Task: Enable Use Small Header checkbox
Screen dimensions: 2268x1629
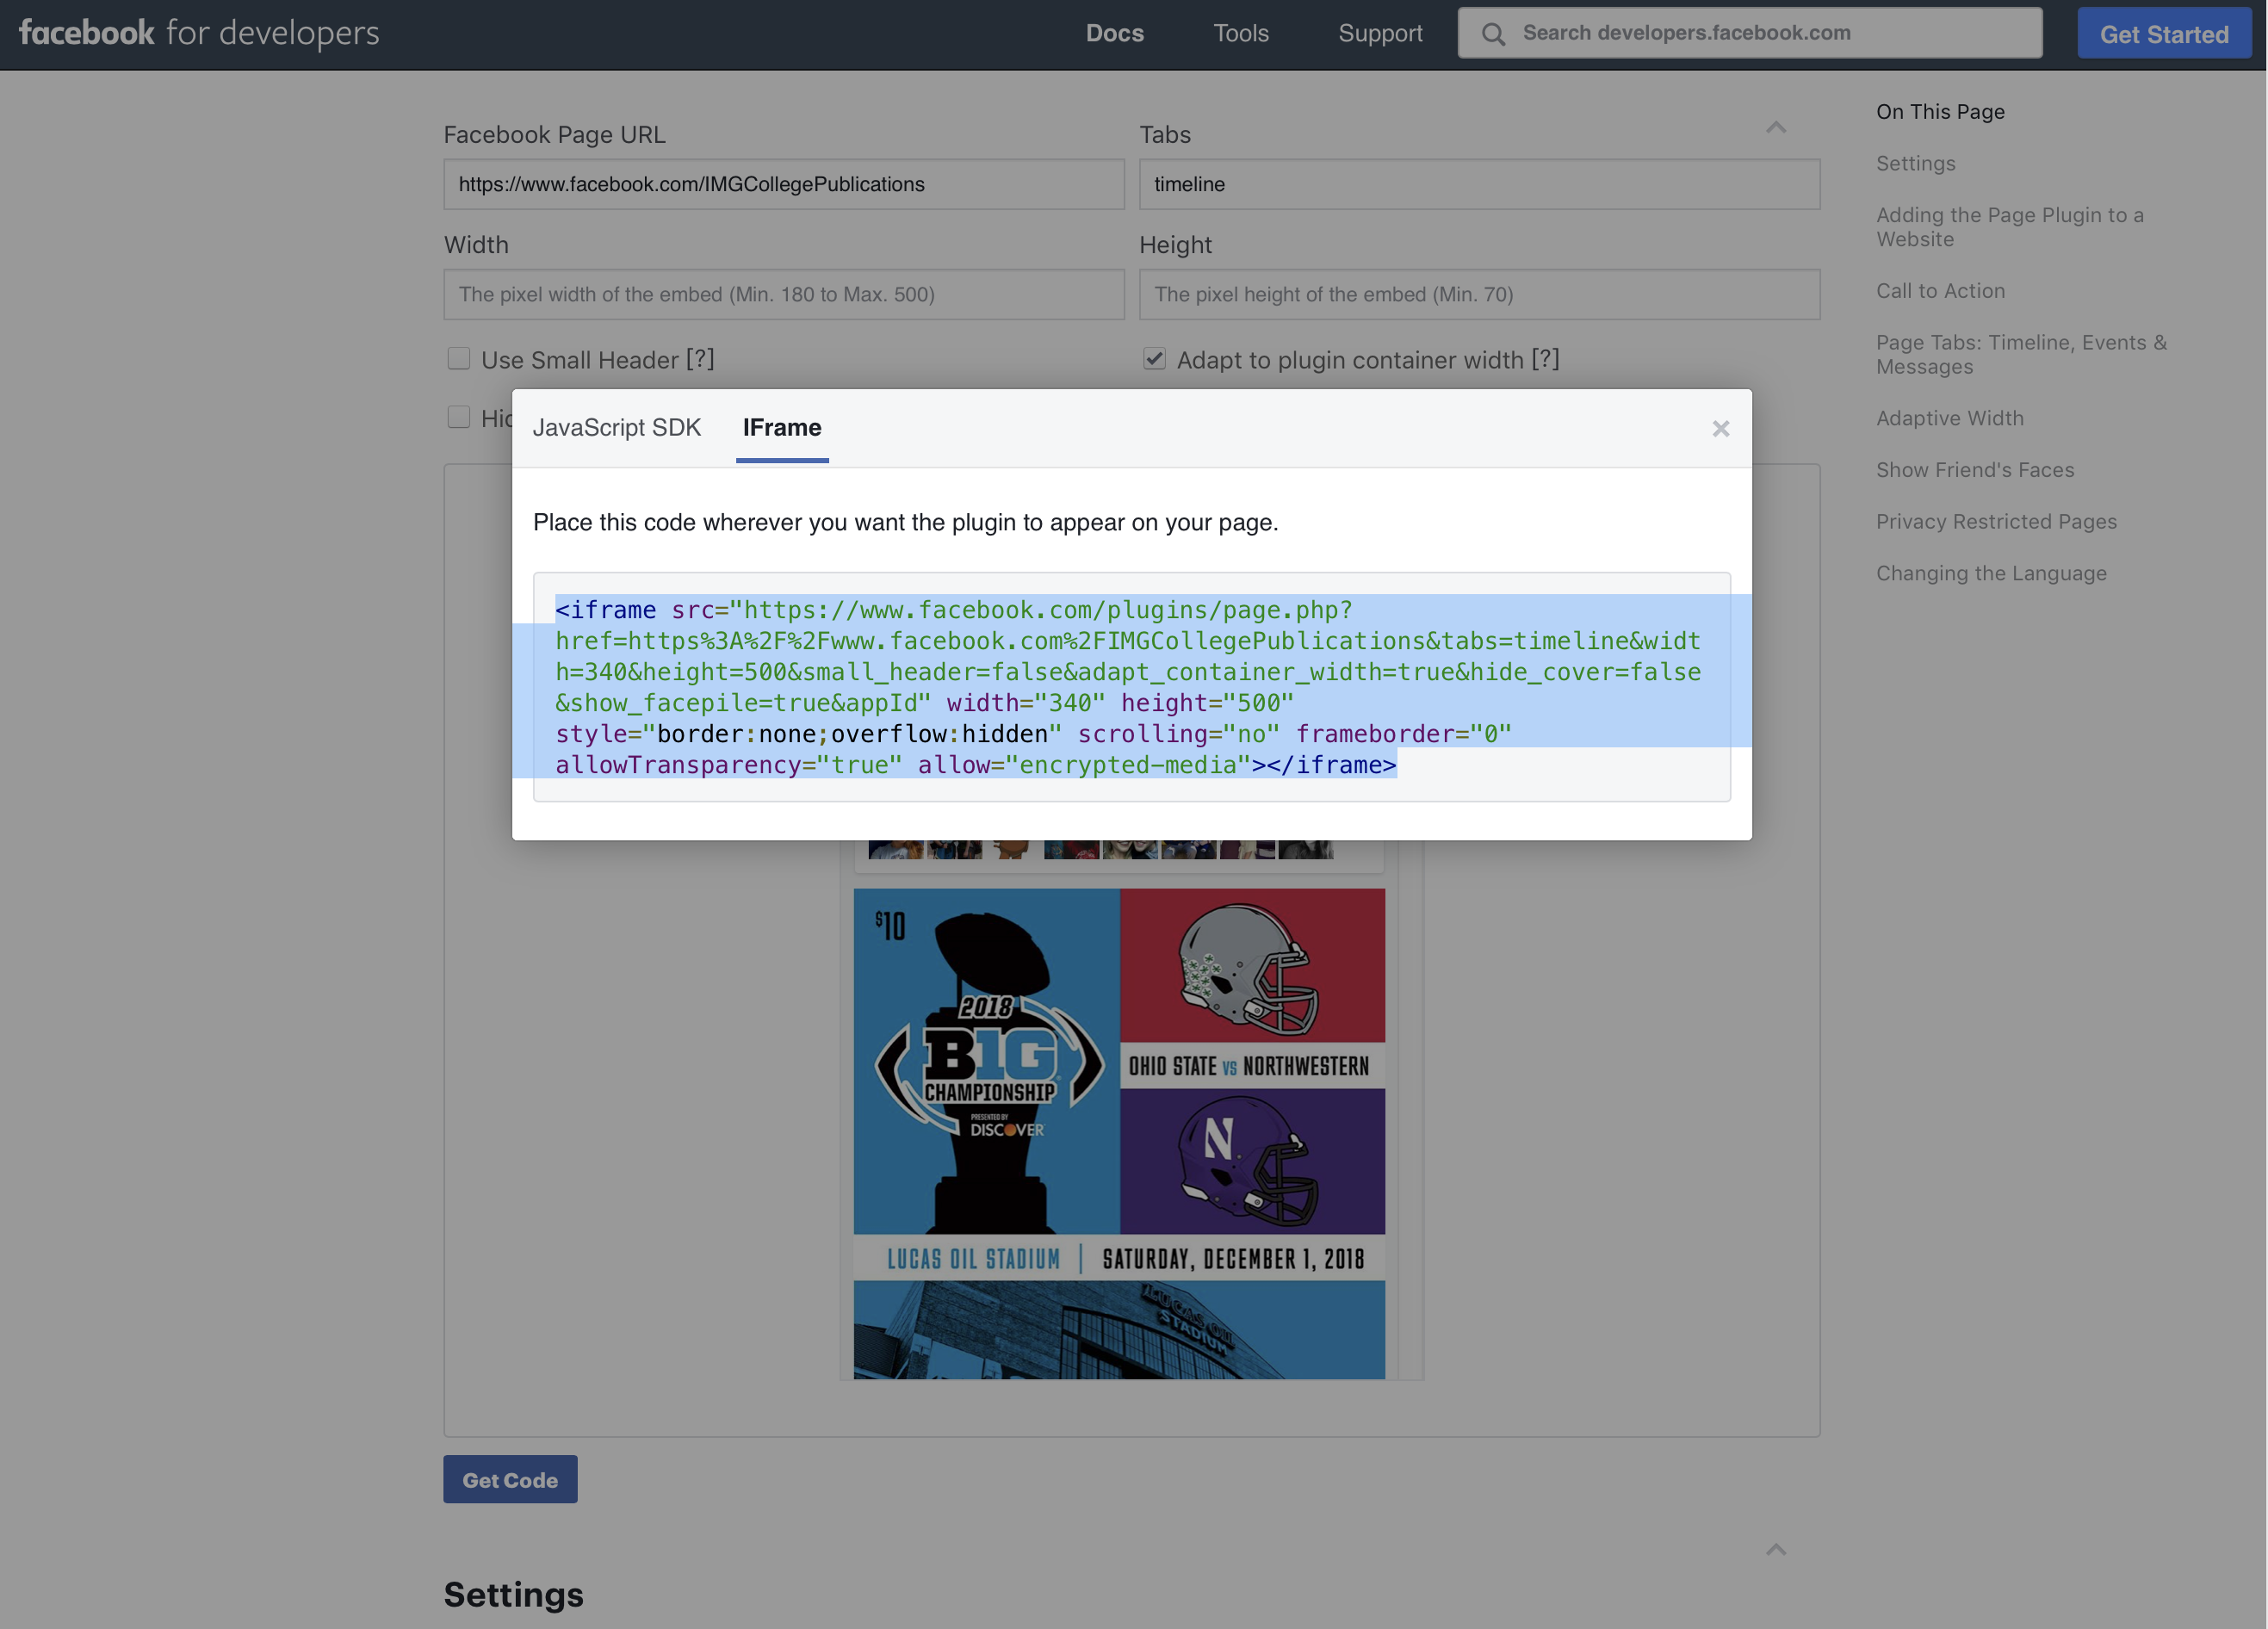Action: click(459, 359)
